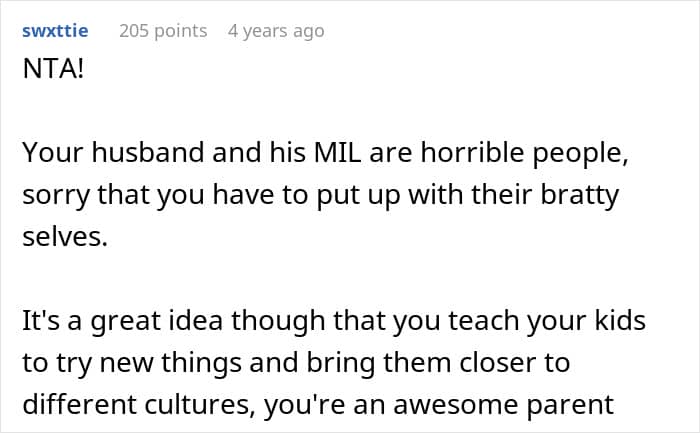Click the 205 points score
Screen dimensions: 700x433
click(163, 31)
